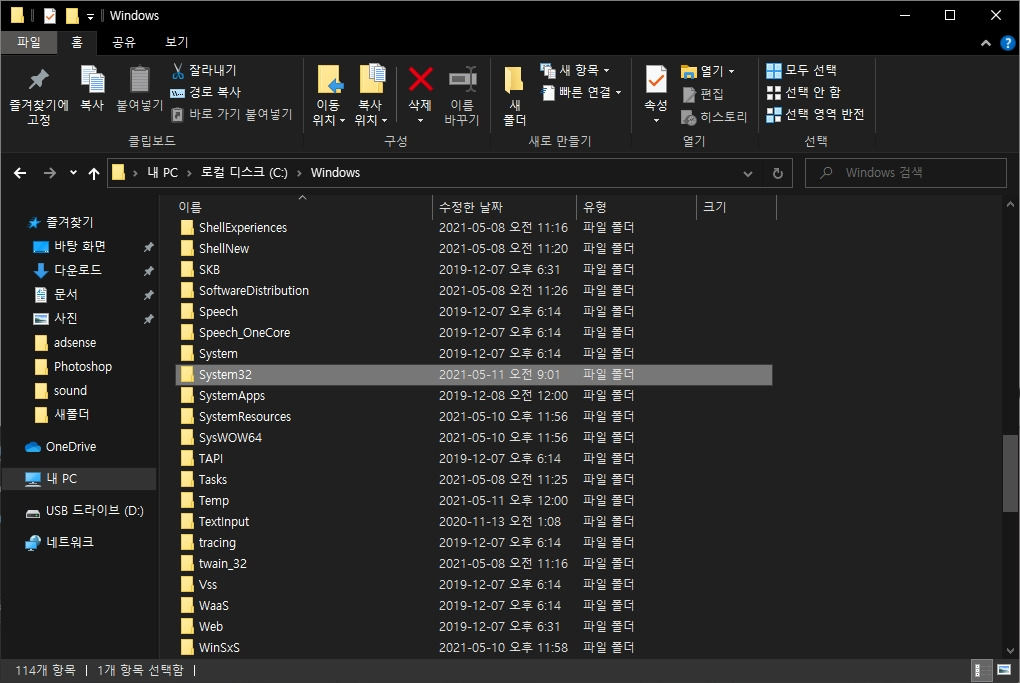Select the Temp folder
The height and width of the screenshot is (683, 1020).
click(x=213, y=501)
